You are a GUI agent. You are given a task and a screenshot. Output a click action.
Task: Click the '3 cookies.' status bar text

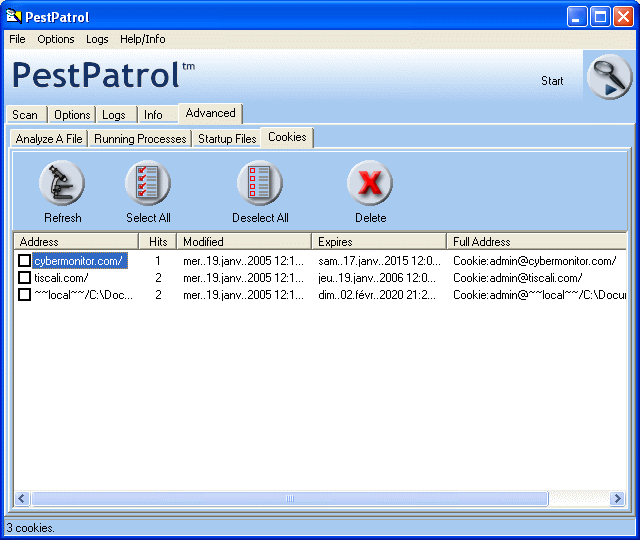point(31,528)
